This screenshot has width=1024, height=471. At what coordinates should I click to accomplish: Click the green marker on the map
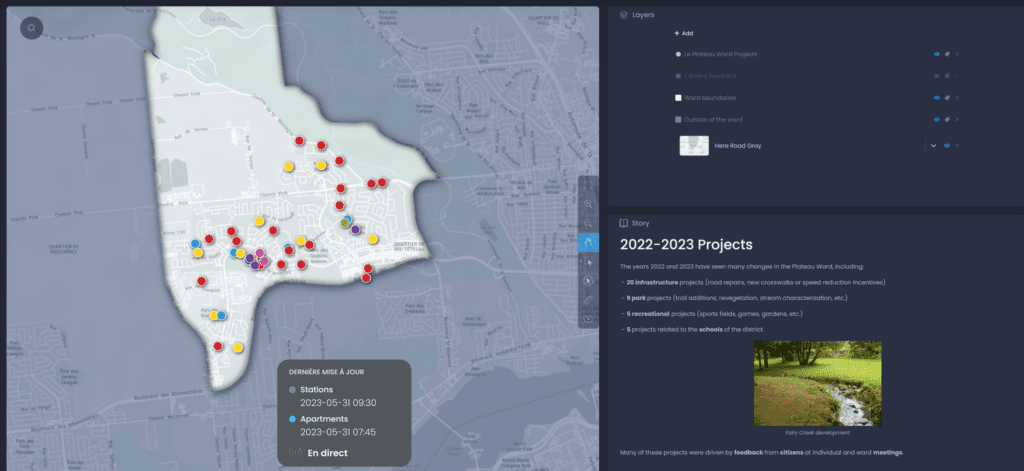point(345,223)
